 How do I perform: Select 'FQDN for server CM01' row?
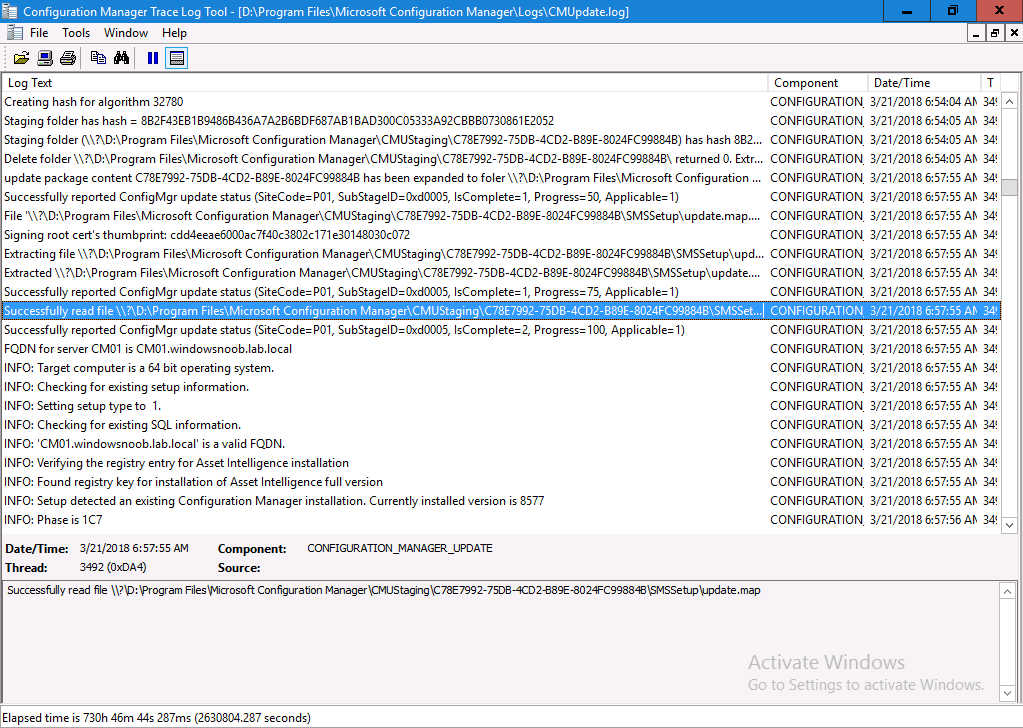(501, 348)
